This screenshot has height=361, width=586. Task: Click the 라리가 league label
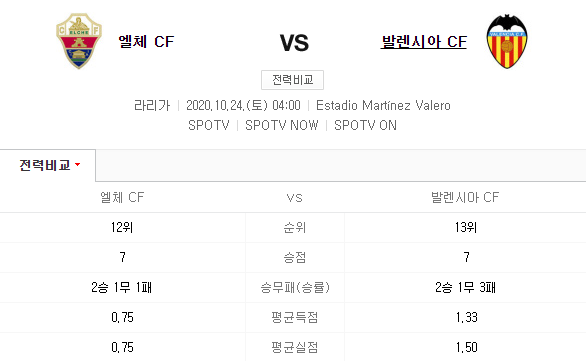click(152, 105)
